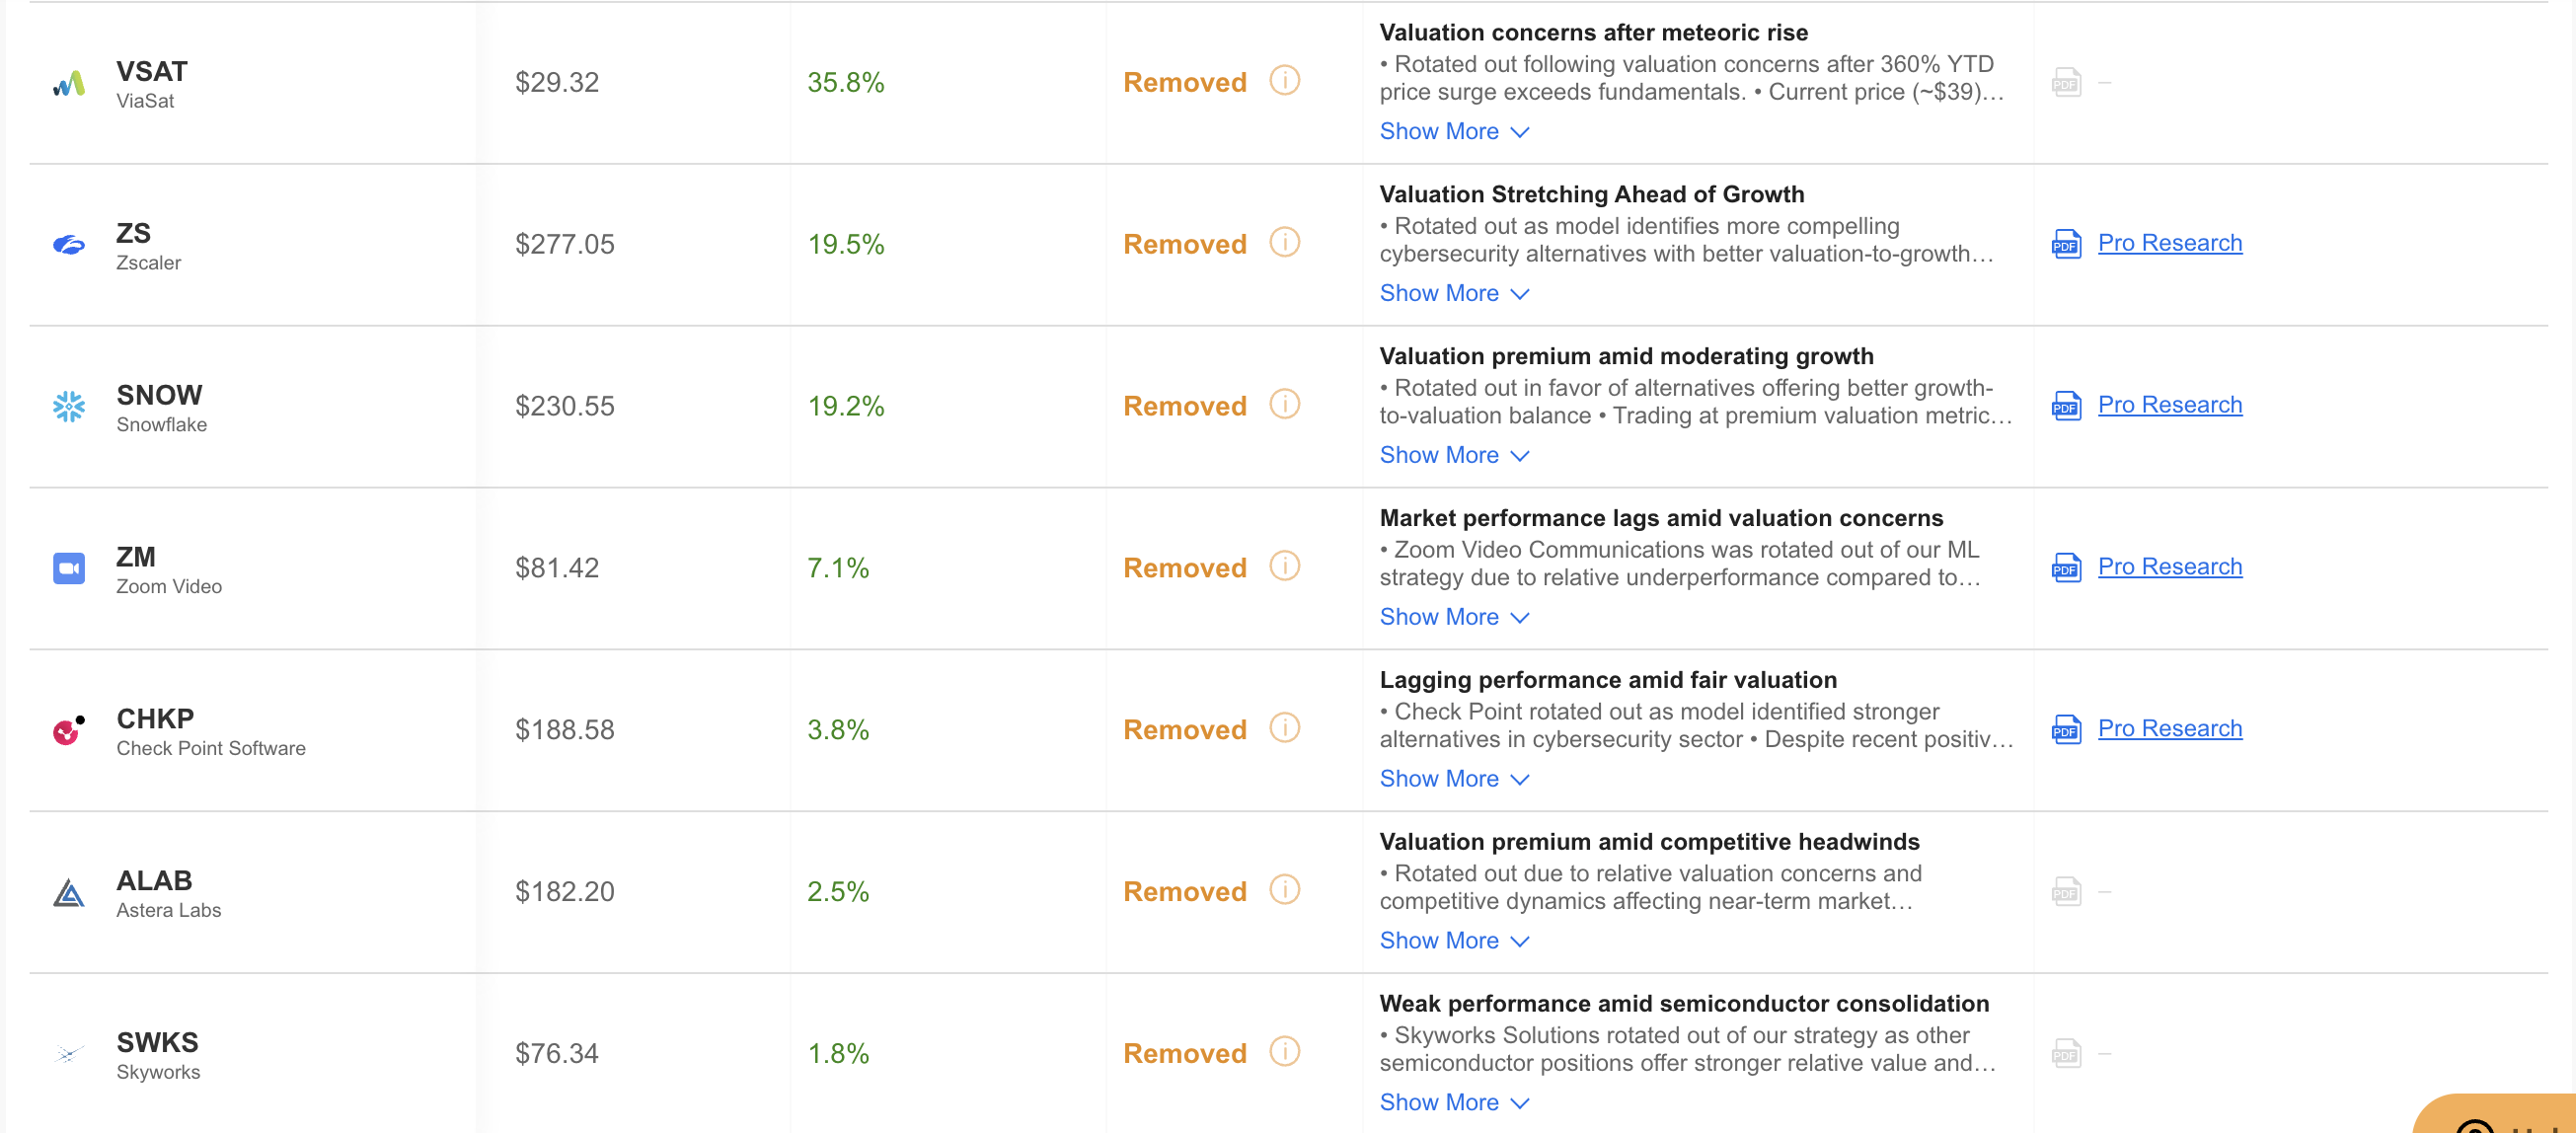
Task: Open Pro Research for Check Point Software
Action: [x=2170, y=728]
